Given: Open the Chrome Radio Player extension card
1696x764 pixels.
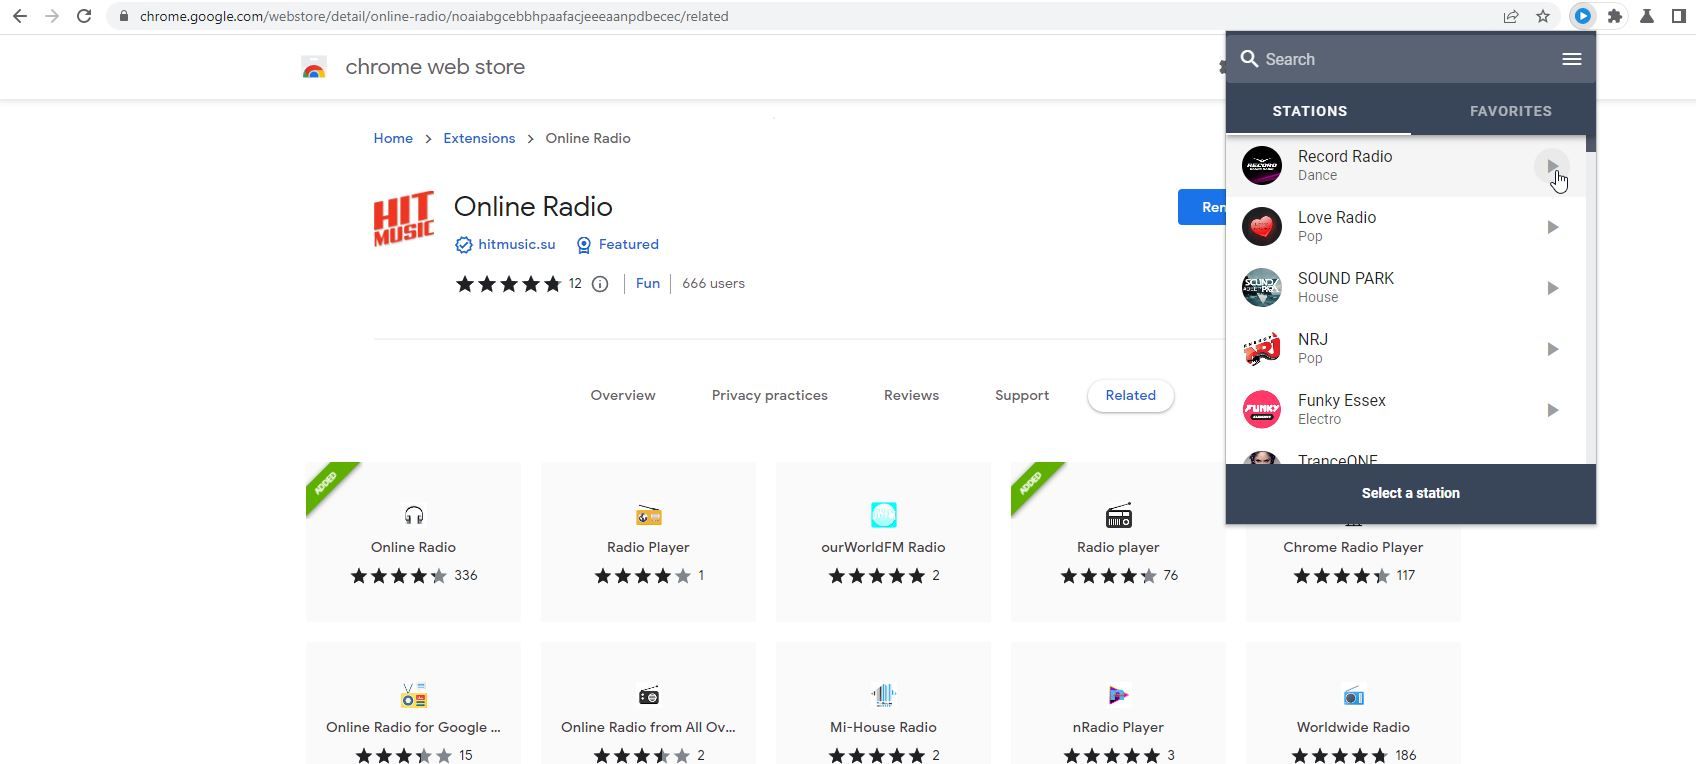Looking at the screenshot, I should (x=1353, y=542).
